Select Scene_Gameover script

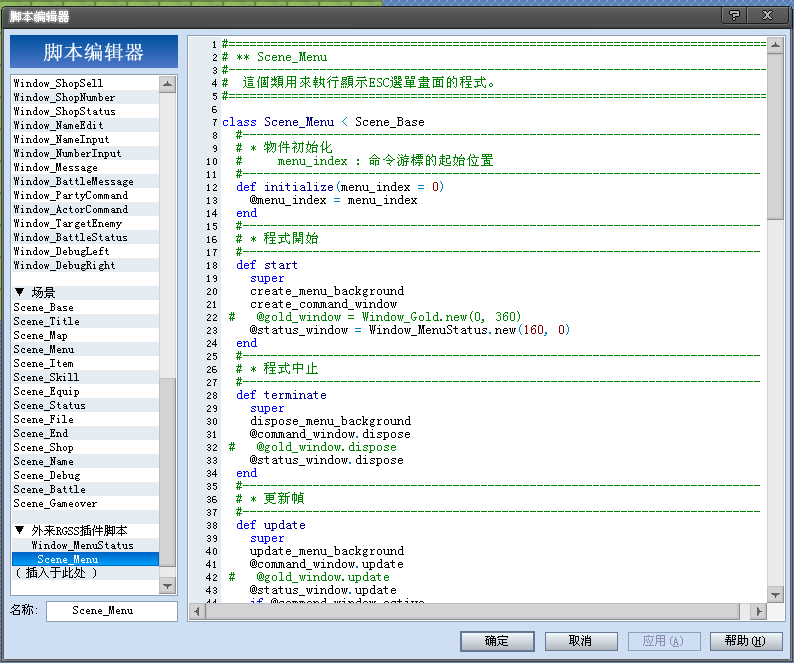85,503
